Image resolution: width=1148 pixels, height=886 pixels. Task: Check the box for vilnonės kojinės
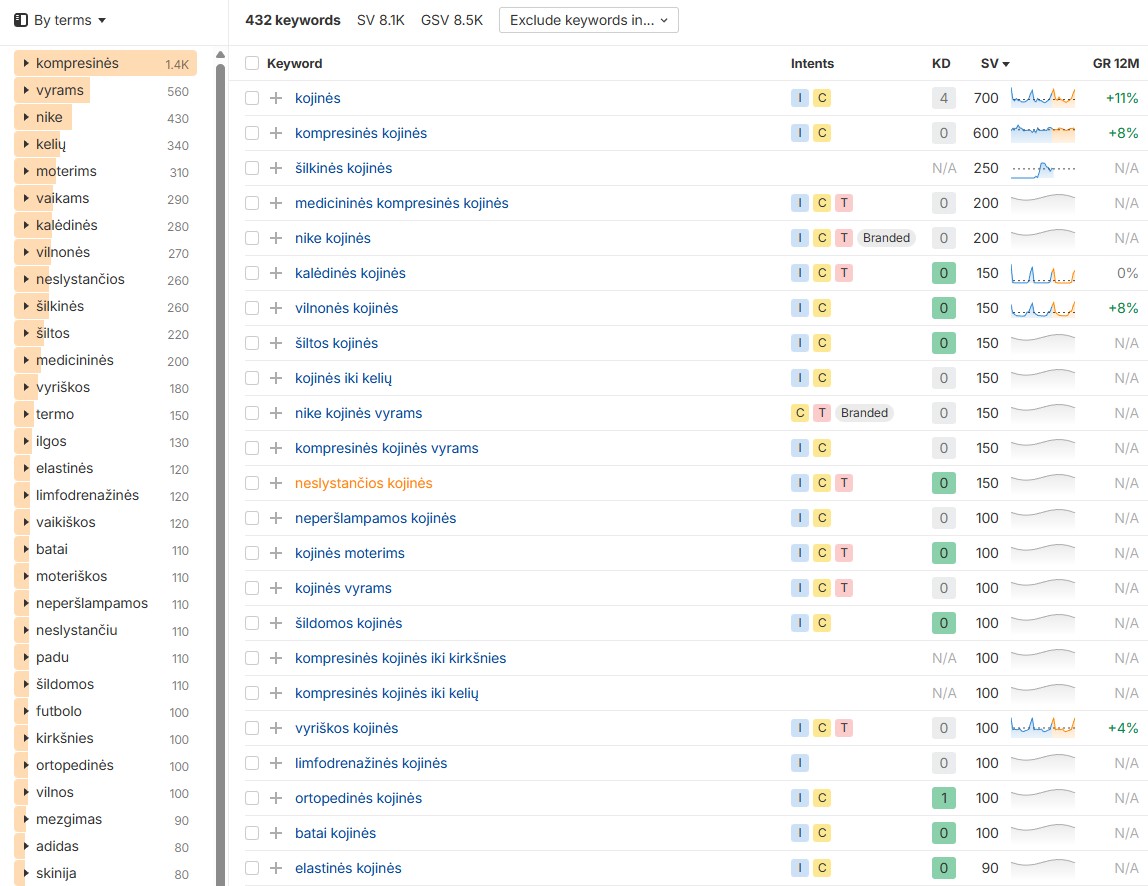[x=252, y=308]
